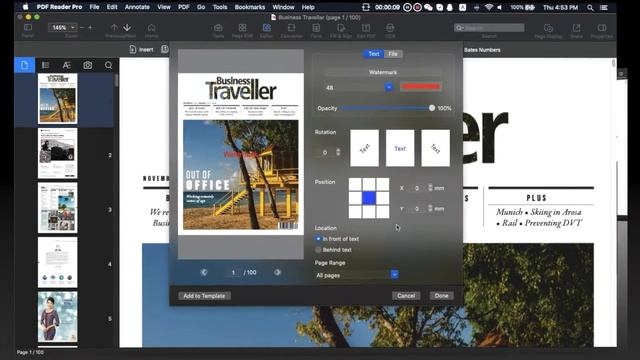
Task: Select page 2 thumbnail in sidebar
Action: 58,153
